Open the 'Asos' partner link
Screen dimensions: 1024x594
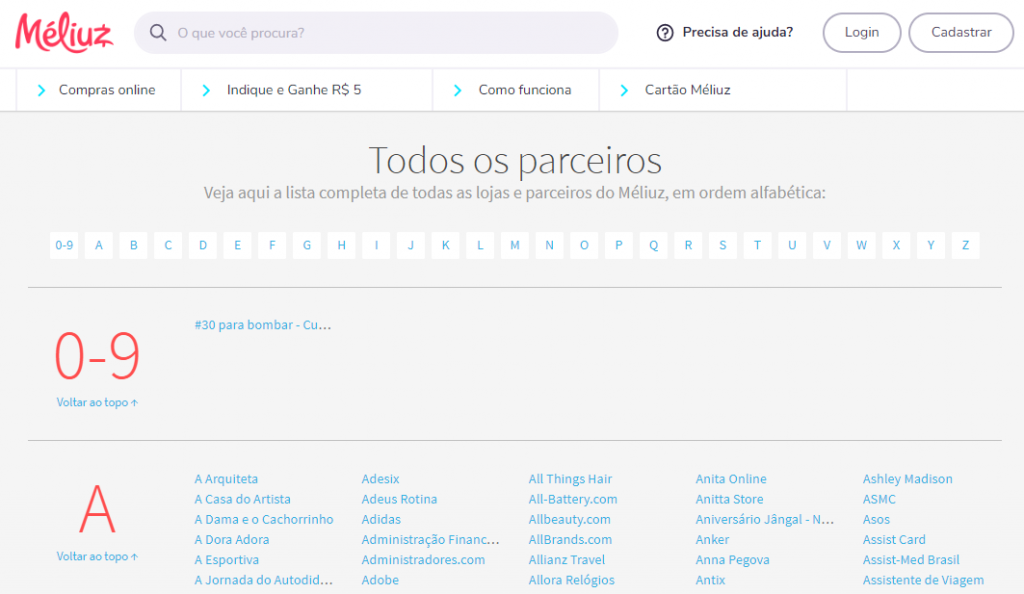click(x=876, y=520)
